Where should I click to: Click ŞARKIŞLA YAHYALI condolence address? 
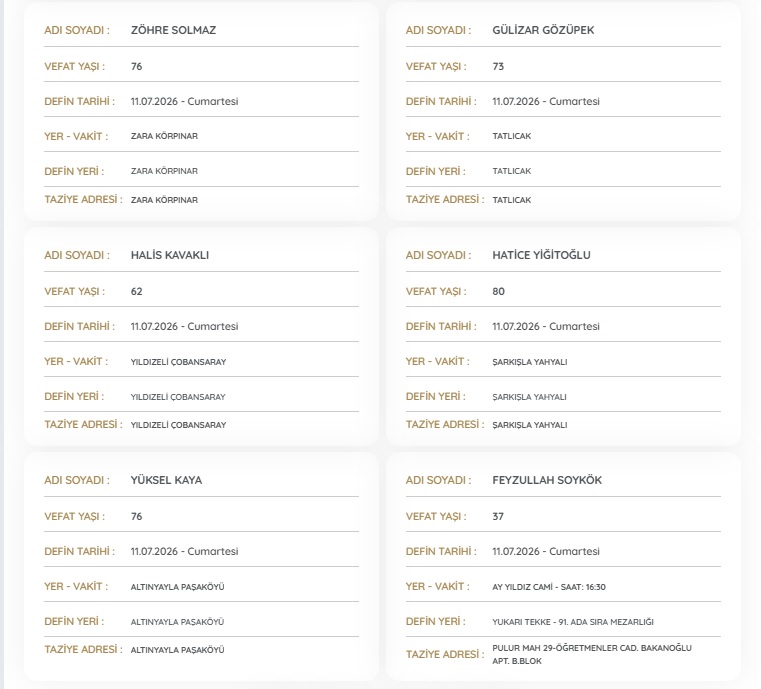pyautogui.click(x=529, y=425)
